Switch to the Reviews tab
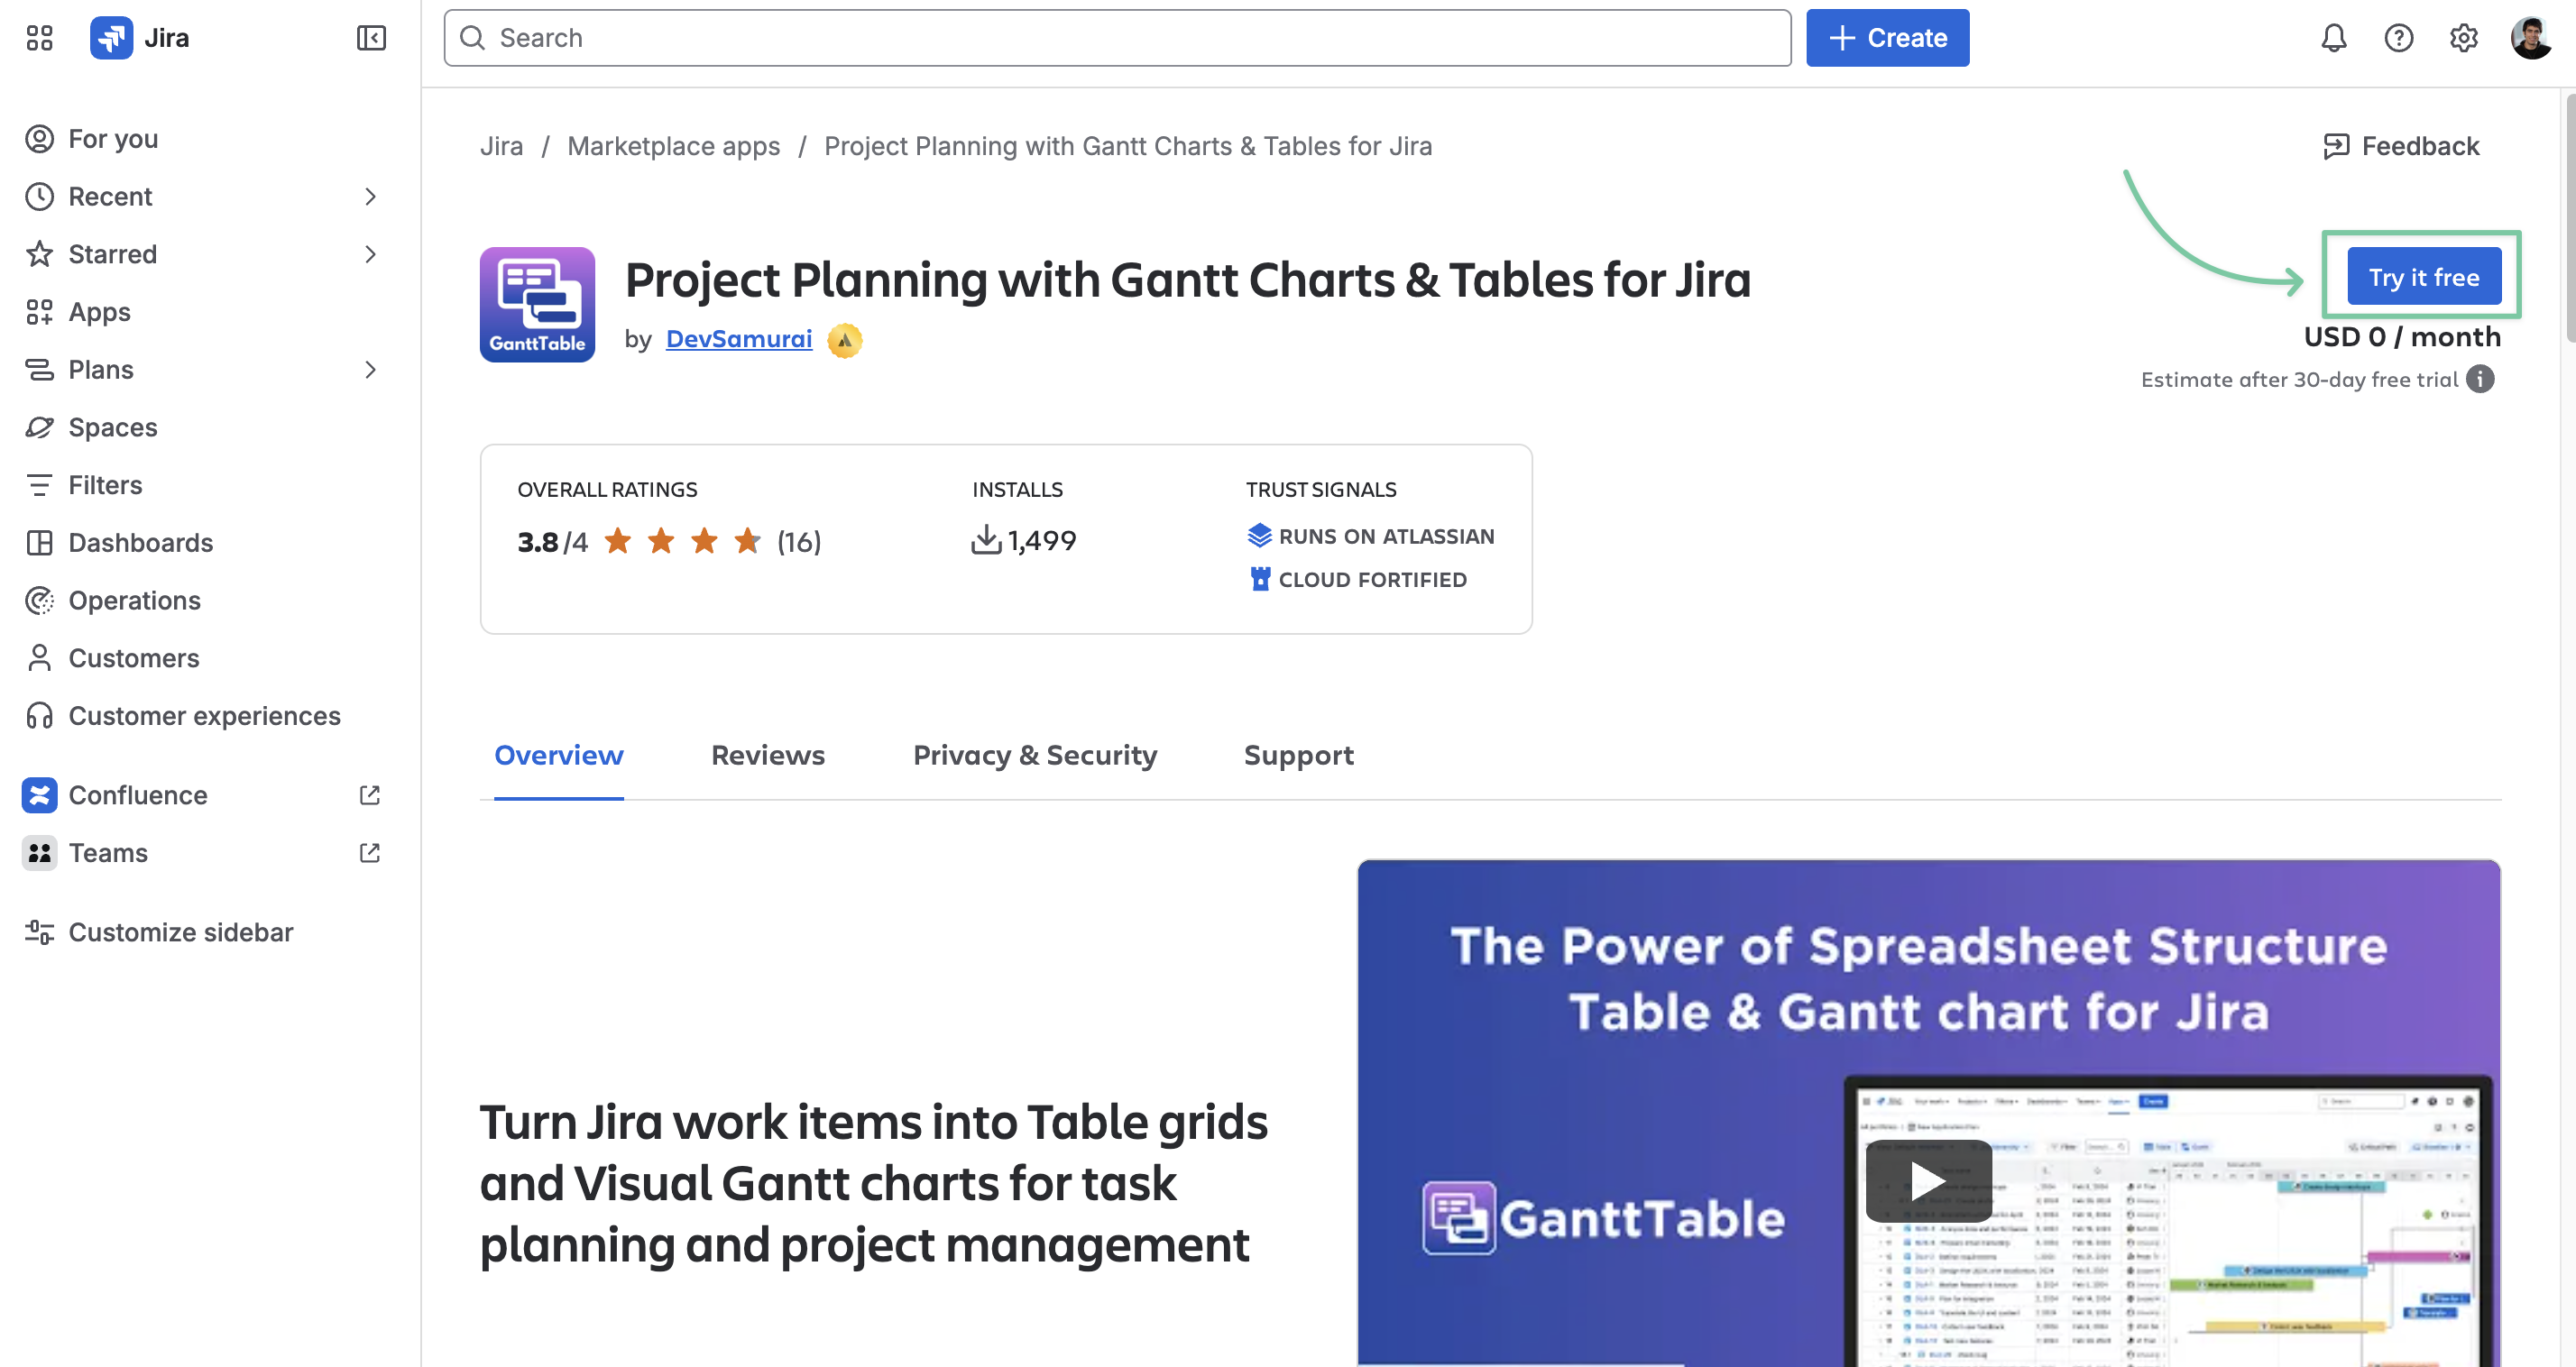This screenshot has width=2576, height=1367. tap(767, 755)
